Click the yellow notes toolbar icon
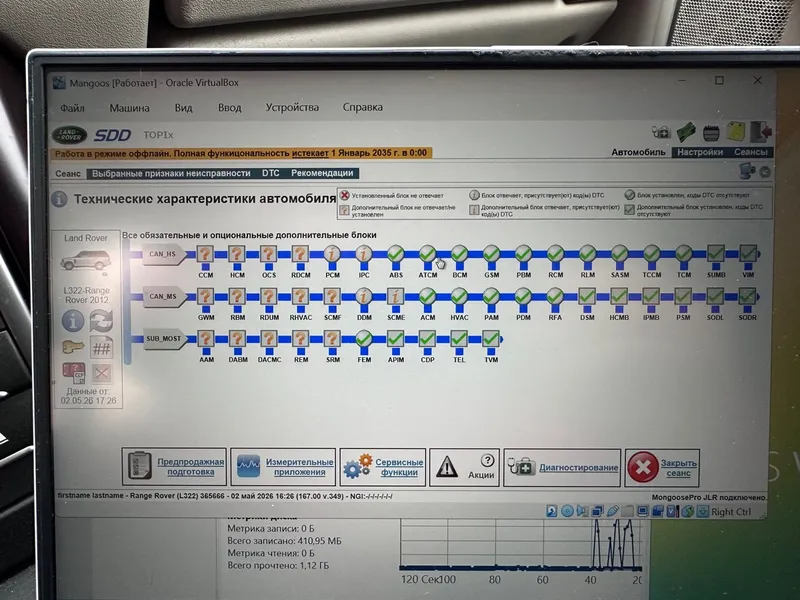Viewport: 800px width, 600px height. click(736, 132)
